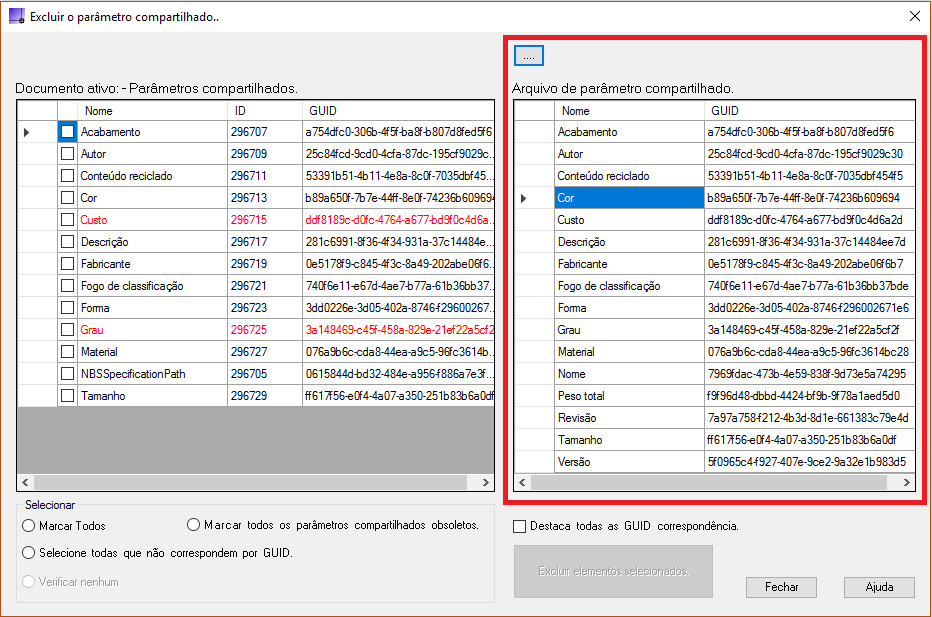Select the Custo checkbox
Viewport: 932px width, 617px height.
point(67,219)
